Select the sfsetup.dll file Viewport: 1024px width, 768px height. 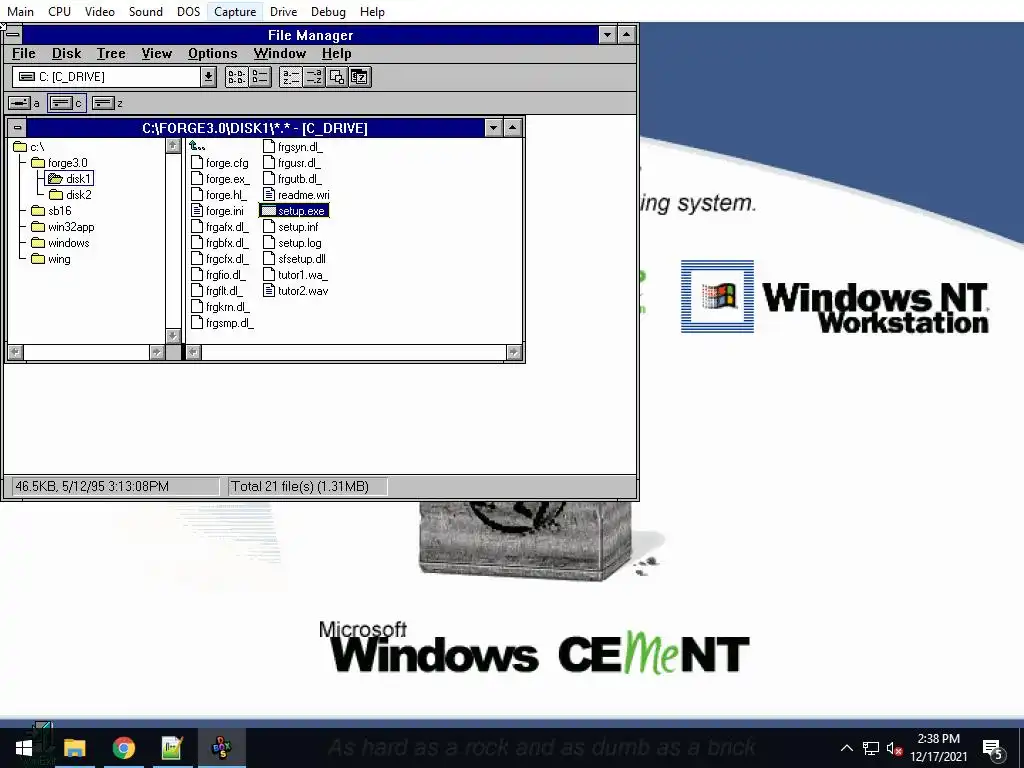[295, 259]
